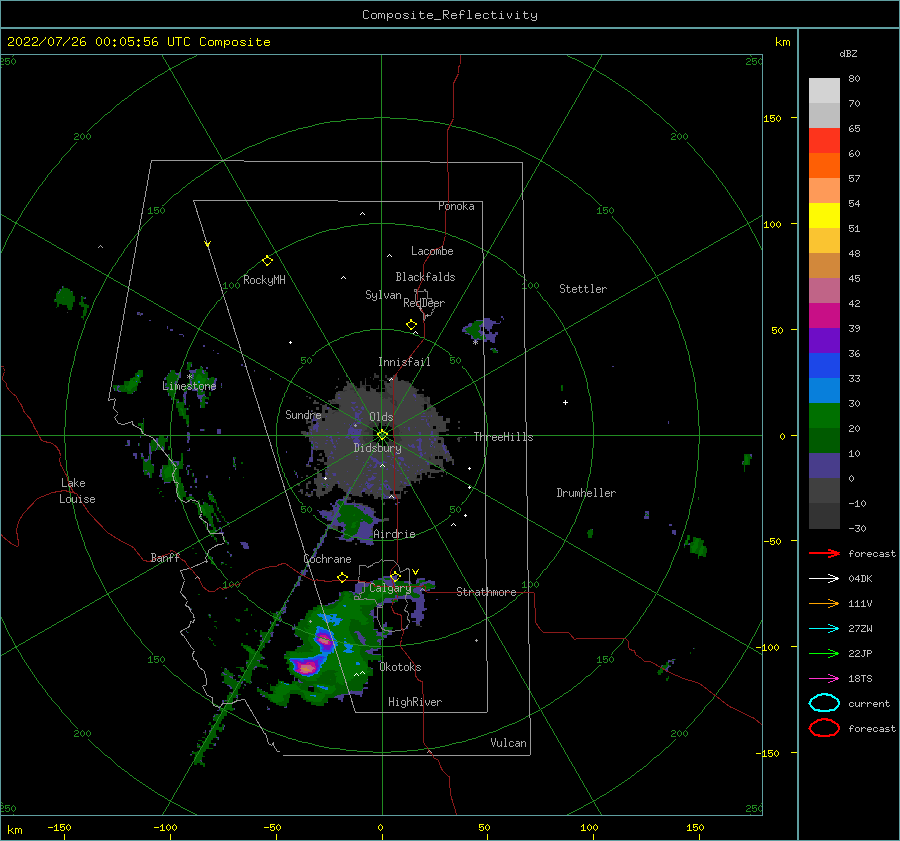Click the bright green swatch below 30
Viewport: 900px width, 841px height.
pyautogui.click(x=824, y=415)
